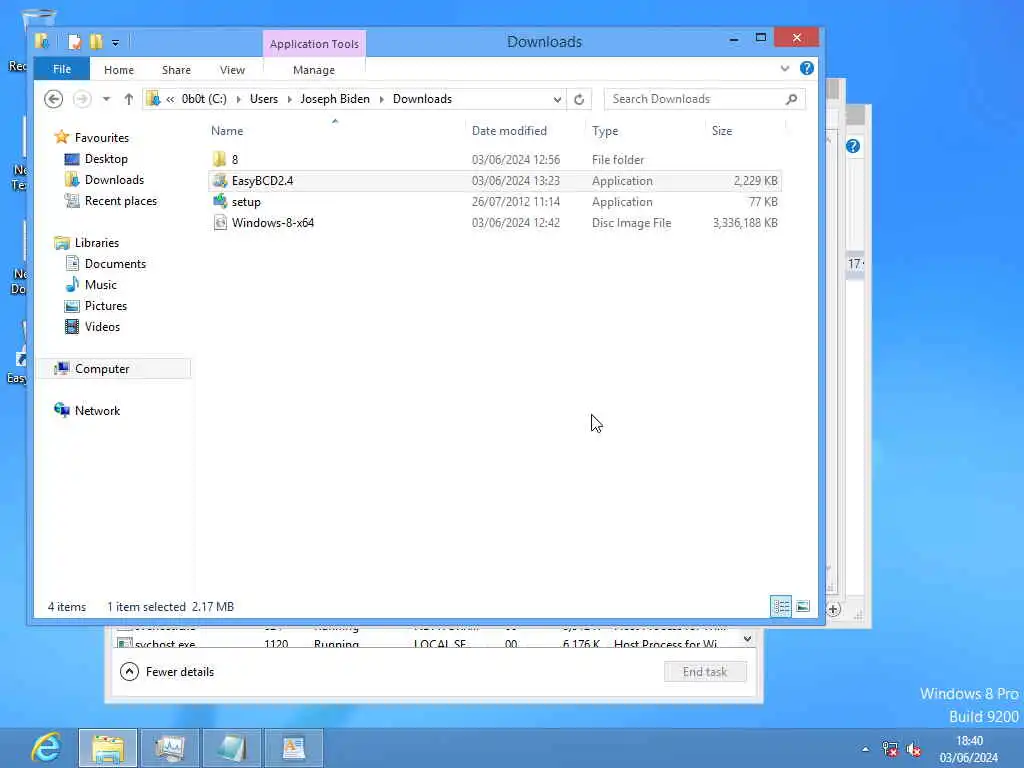Select EasyBCD2.4 application icon

point(220,181)
